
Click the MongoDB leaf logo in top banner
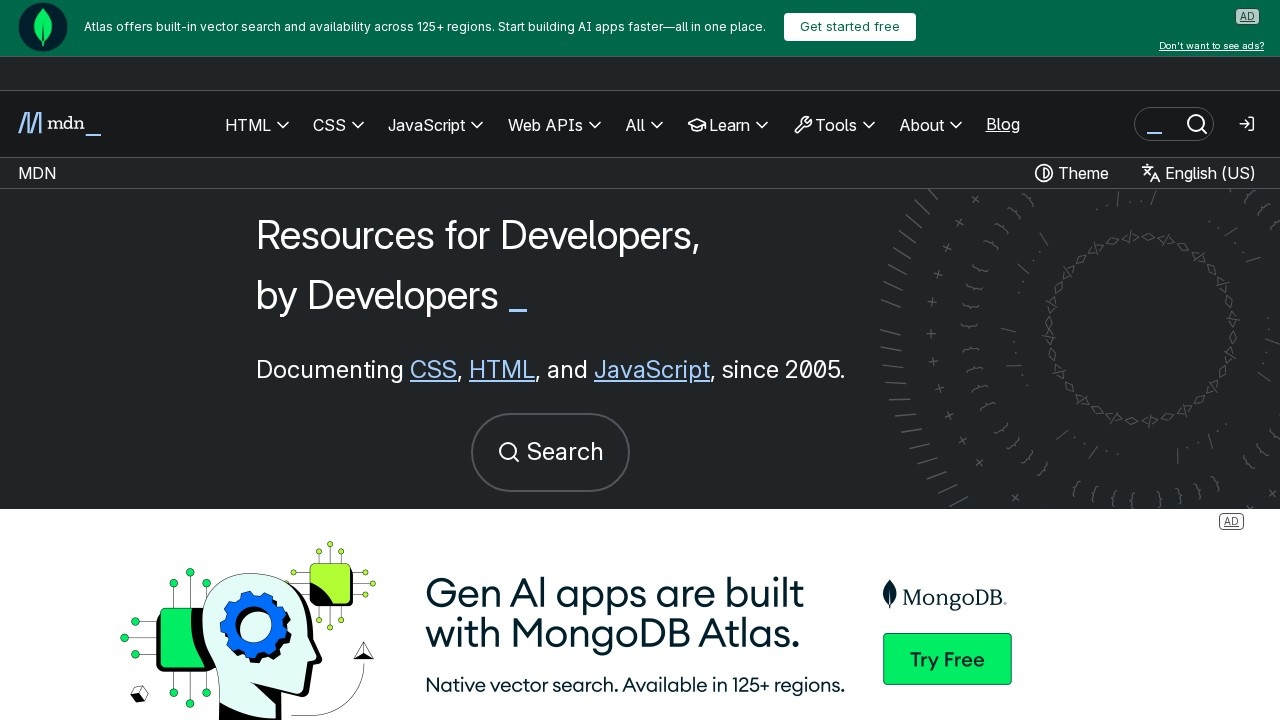pos(43,27)
